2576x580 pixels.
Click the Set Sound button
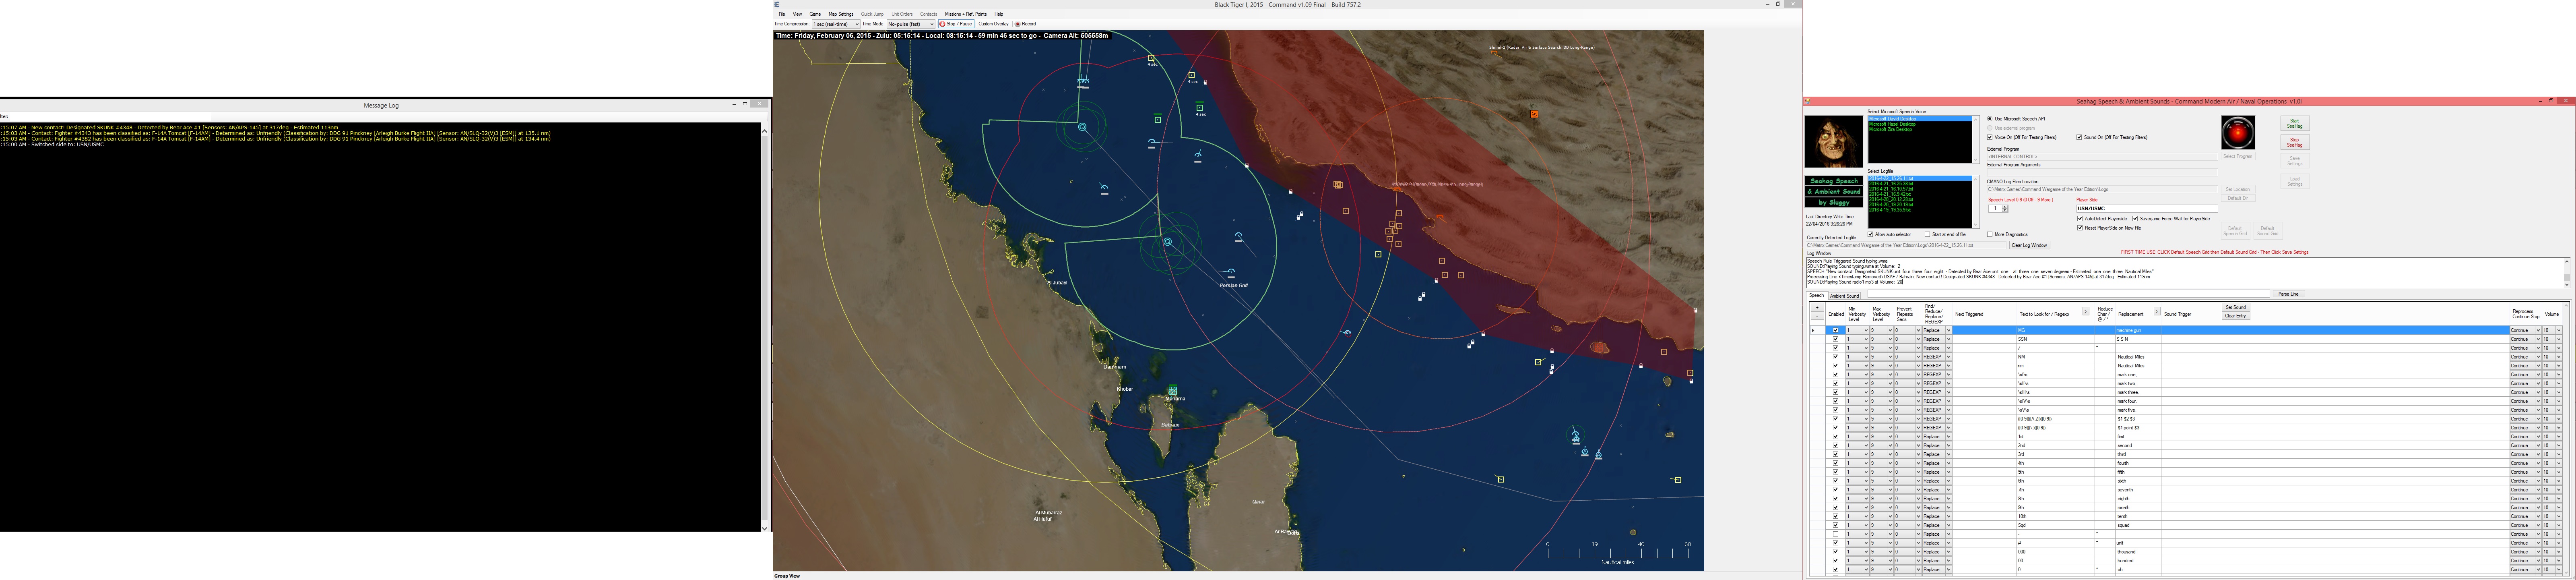(2236, 307)
